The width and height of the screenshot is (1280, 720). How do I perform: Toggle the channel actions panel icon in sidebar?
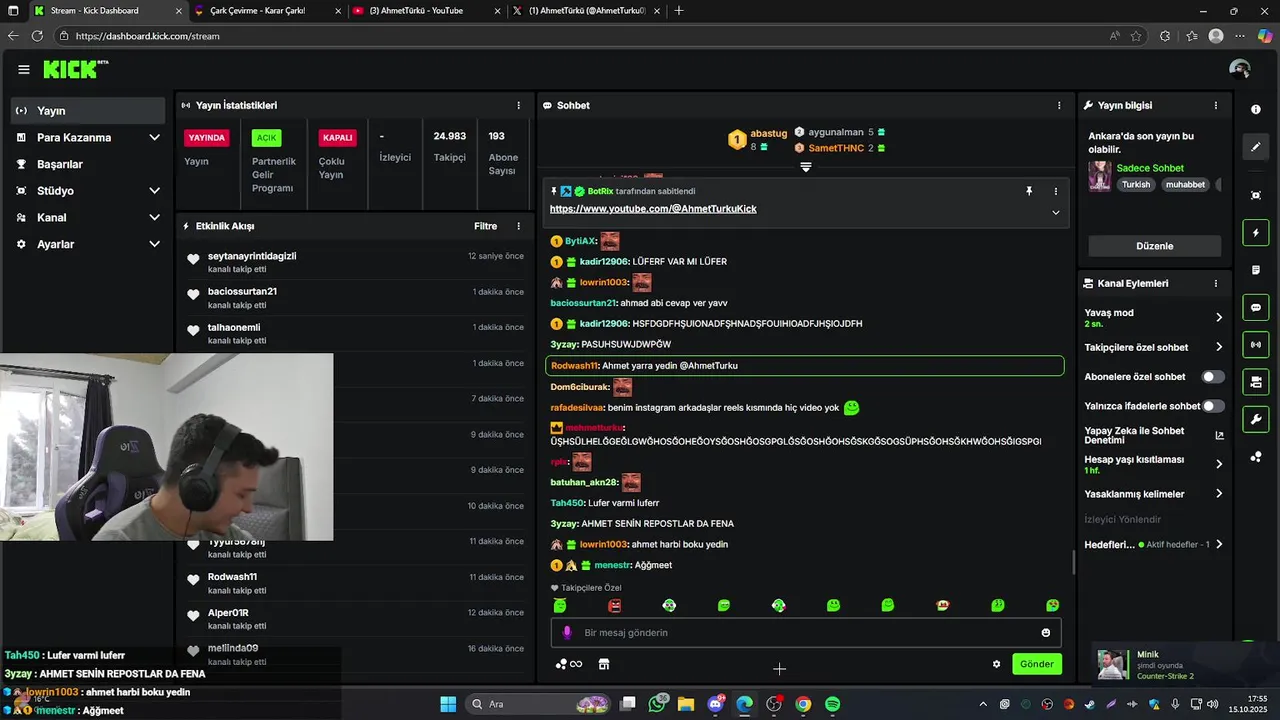tap(1256, 382)
